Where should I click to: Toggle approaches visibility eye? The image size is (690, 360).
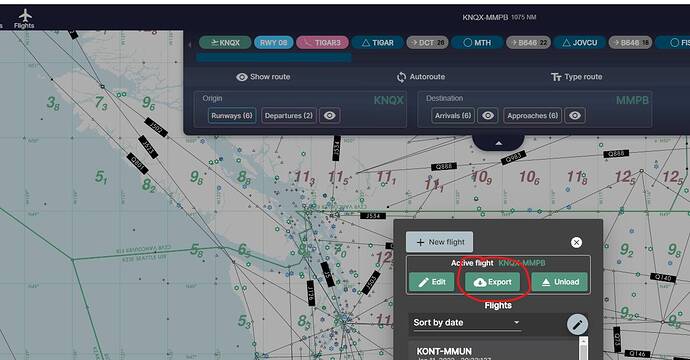point(575,116)
